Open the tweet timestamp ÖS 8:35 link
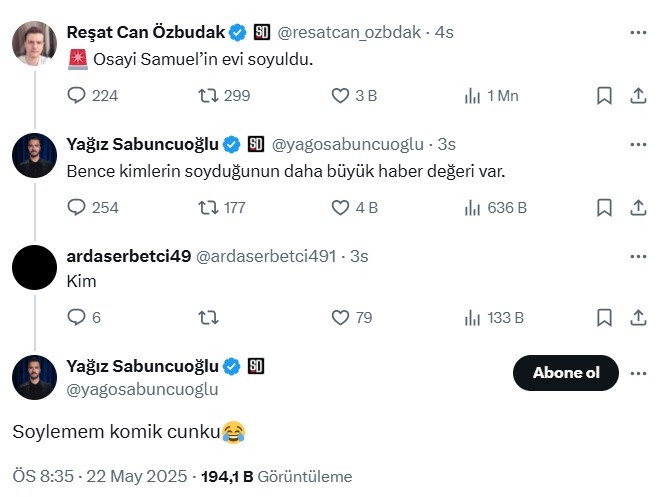The image size is (662, 497). 44,476
